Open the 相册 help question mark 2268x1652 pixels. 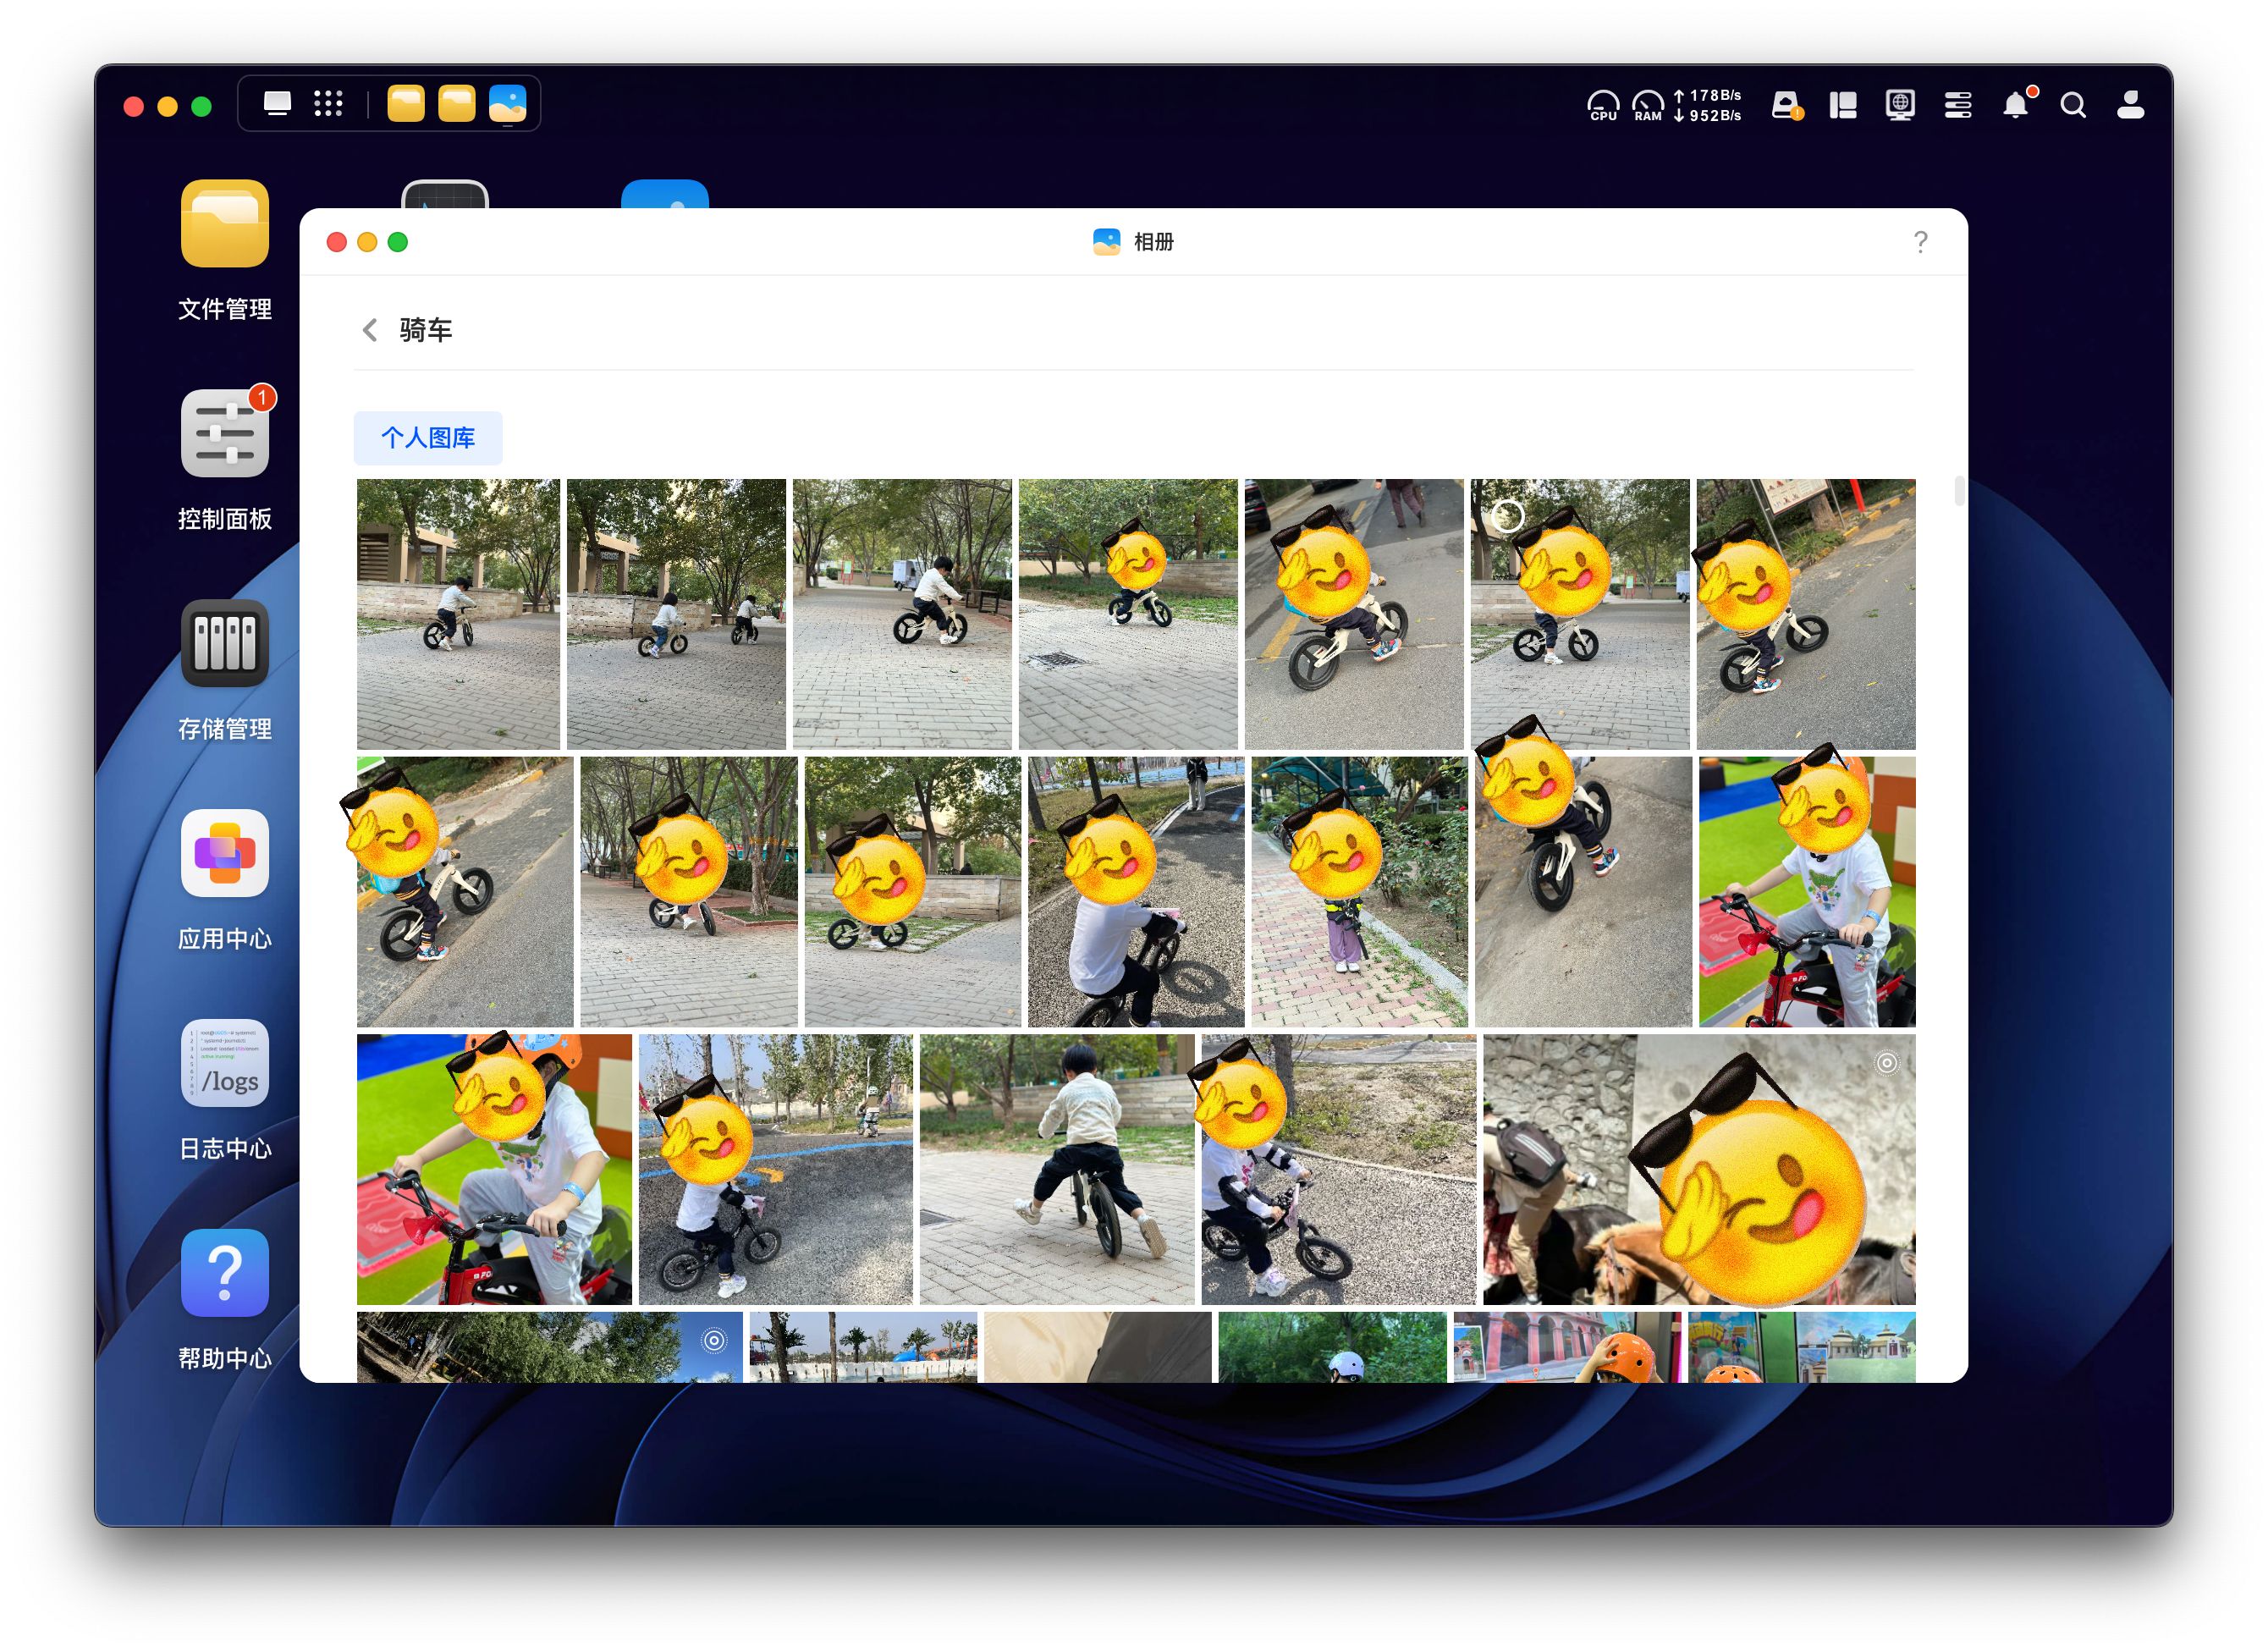[x=1920, y=242]
